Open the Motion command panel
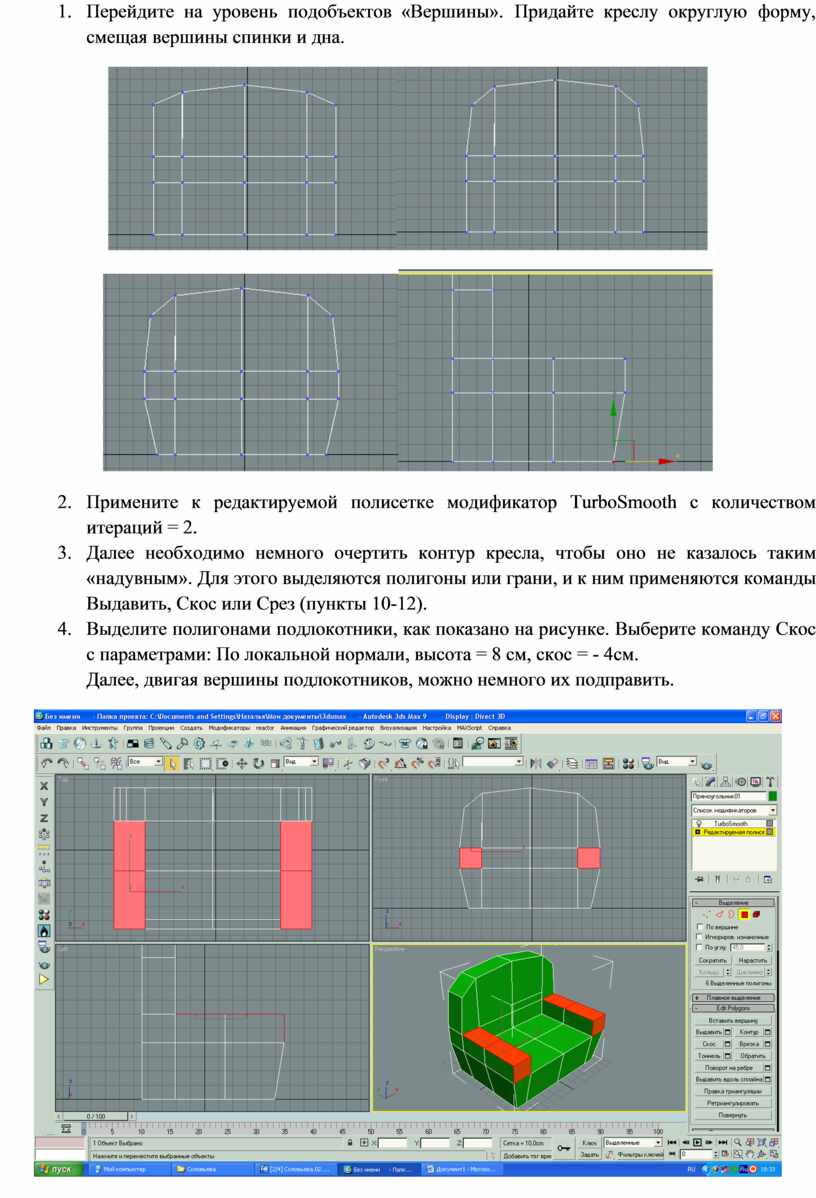Screen dimensions: 816x1198 tap(740, 782)
